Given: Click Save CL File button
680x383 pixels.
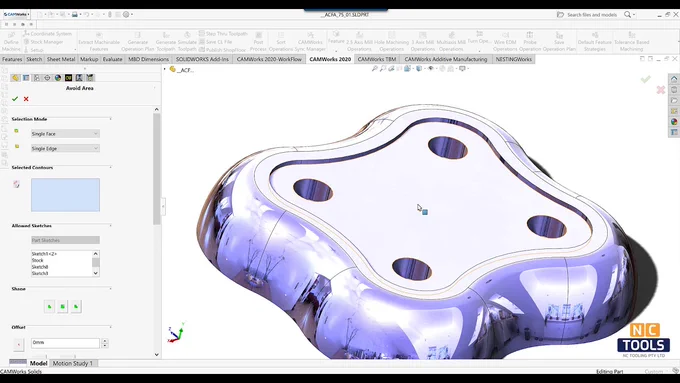Looking at the screenshot, I should [216, 42].
